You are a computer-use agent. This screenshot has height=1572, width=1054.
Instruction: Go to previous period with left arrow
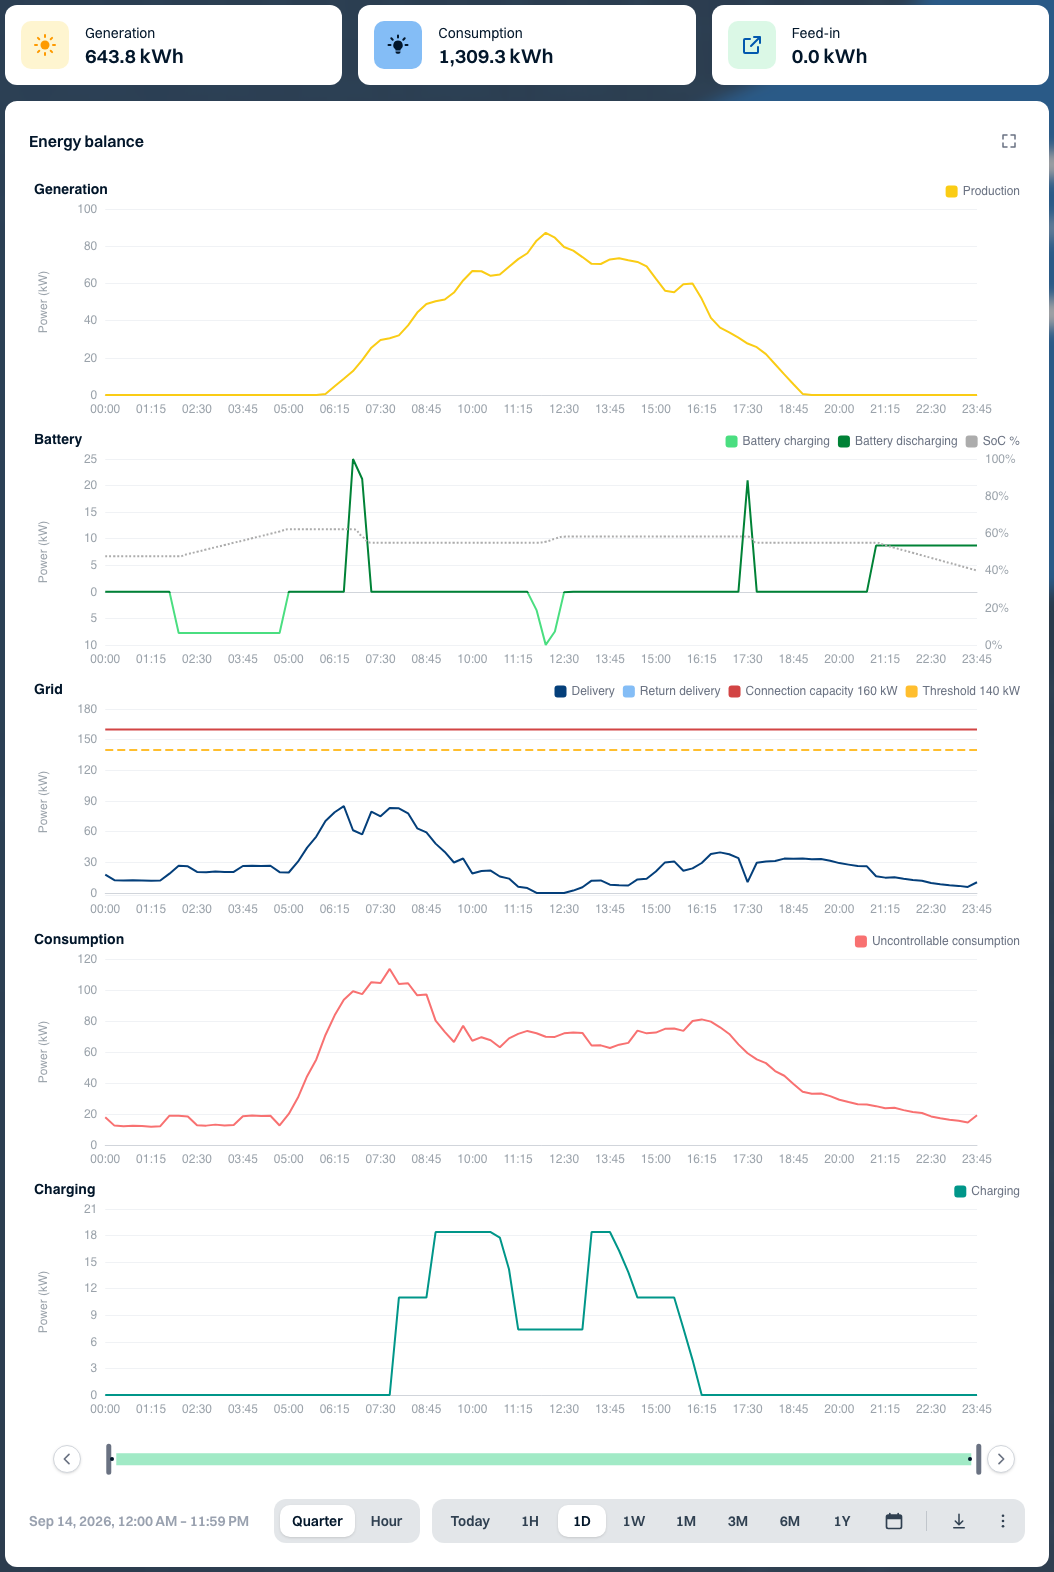(x=67, y=1459)
